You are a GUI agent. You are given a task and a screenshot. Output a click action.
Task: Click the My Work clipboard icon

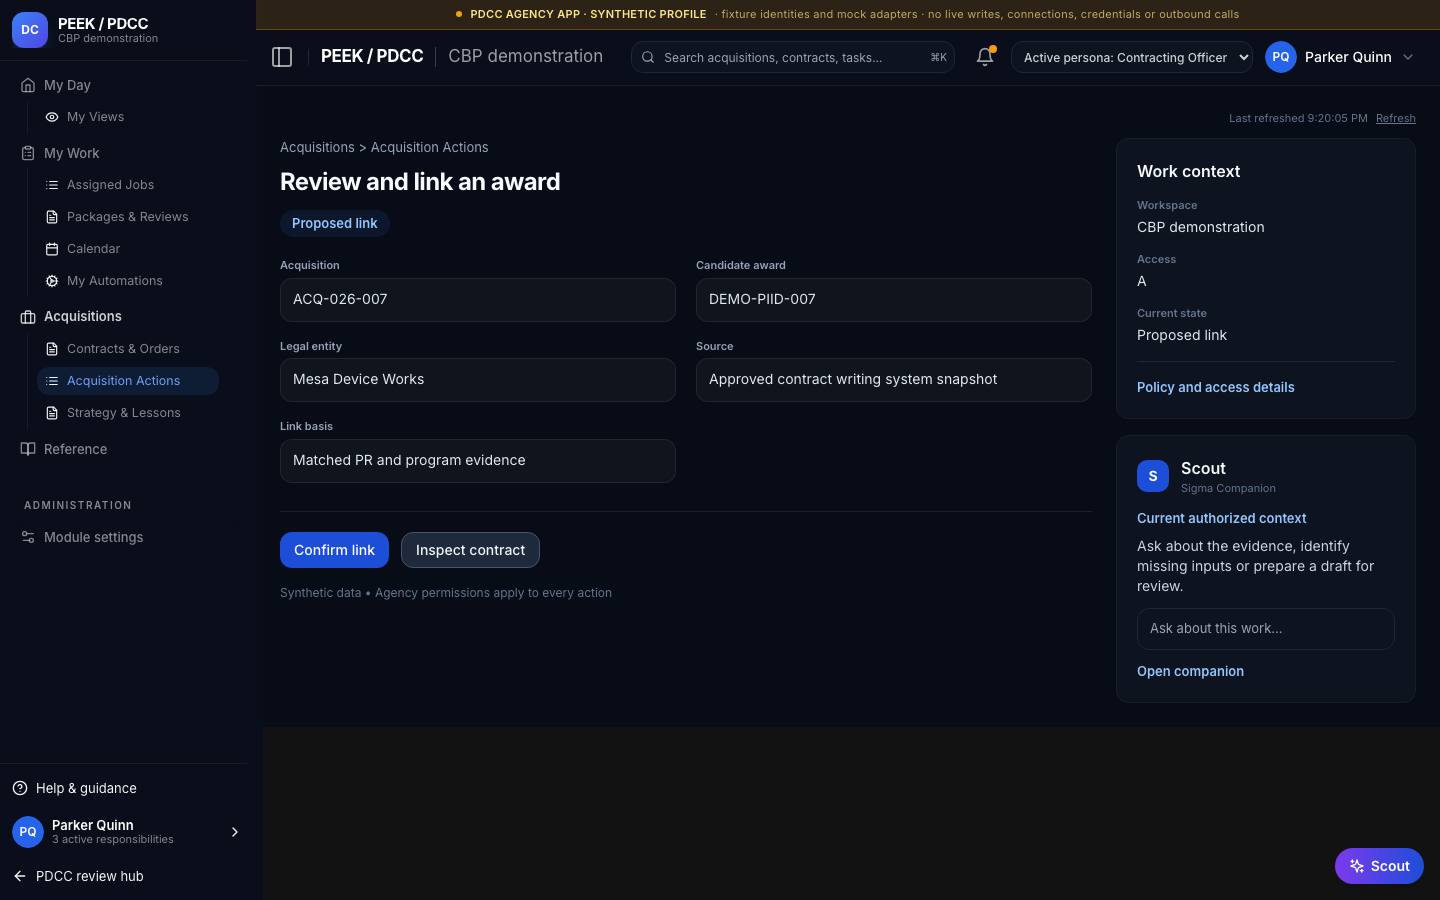(28, 153)
